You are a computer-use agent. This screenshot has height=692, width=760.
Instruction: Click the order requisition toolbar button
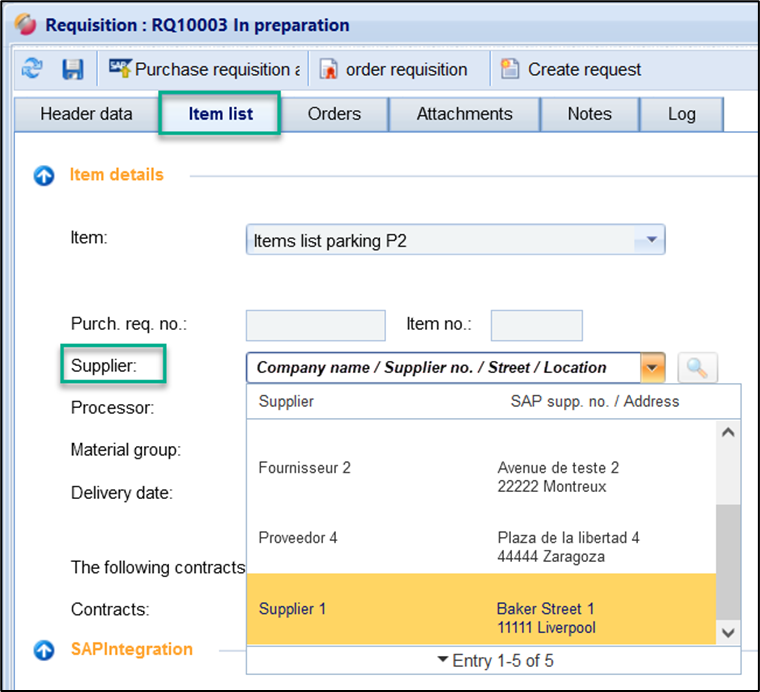pos(394,69)
